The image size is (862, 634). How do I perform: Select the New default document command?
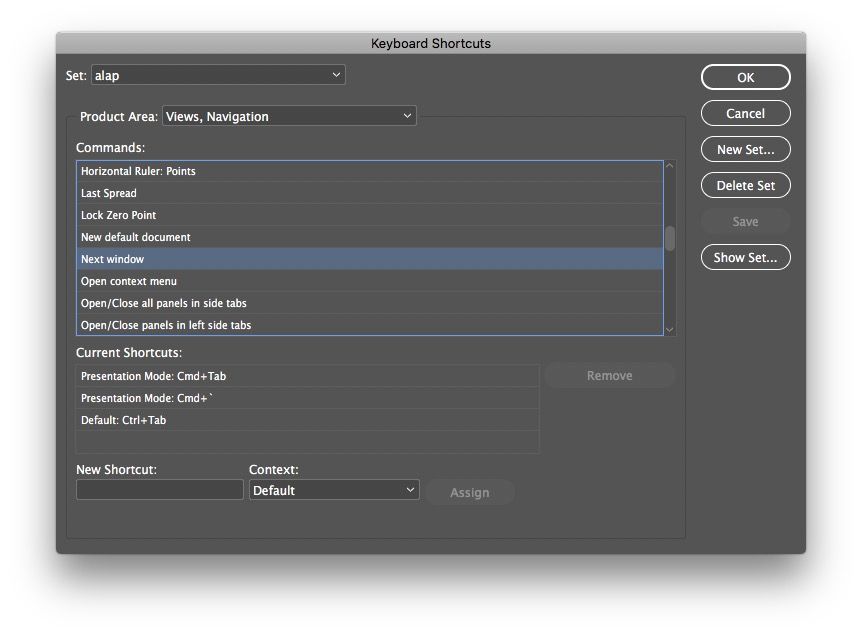click(369, 237)
